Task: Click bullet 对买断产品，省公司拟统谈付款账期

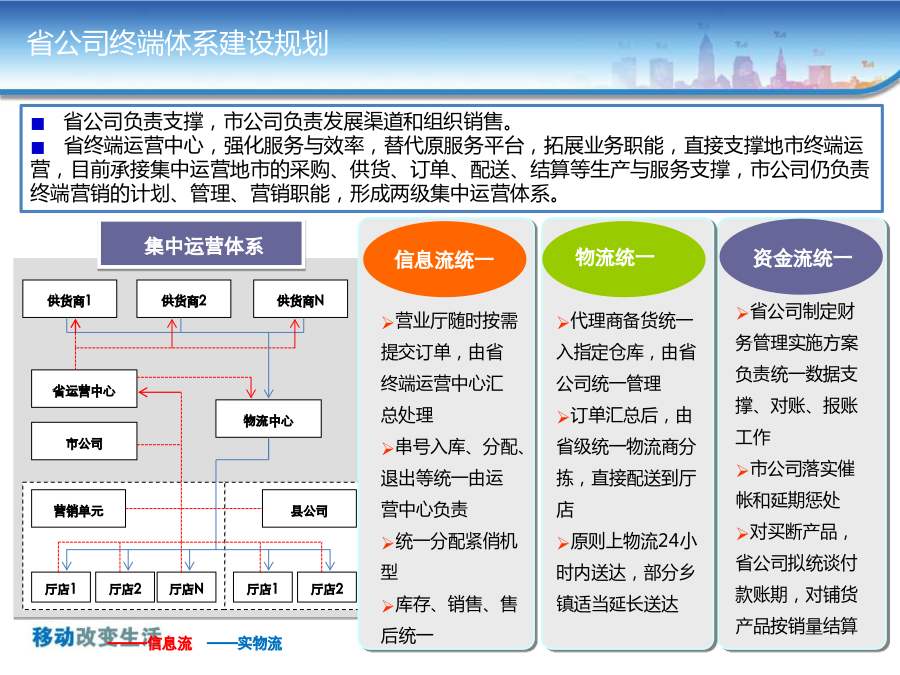Action: pos(797,579)
